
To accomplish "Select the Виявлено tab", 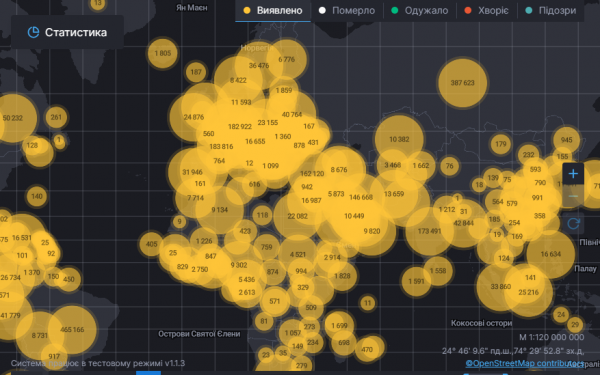I will [273, 11].
